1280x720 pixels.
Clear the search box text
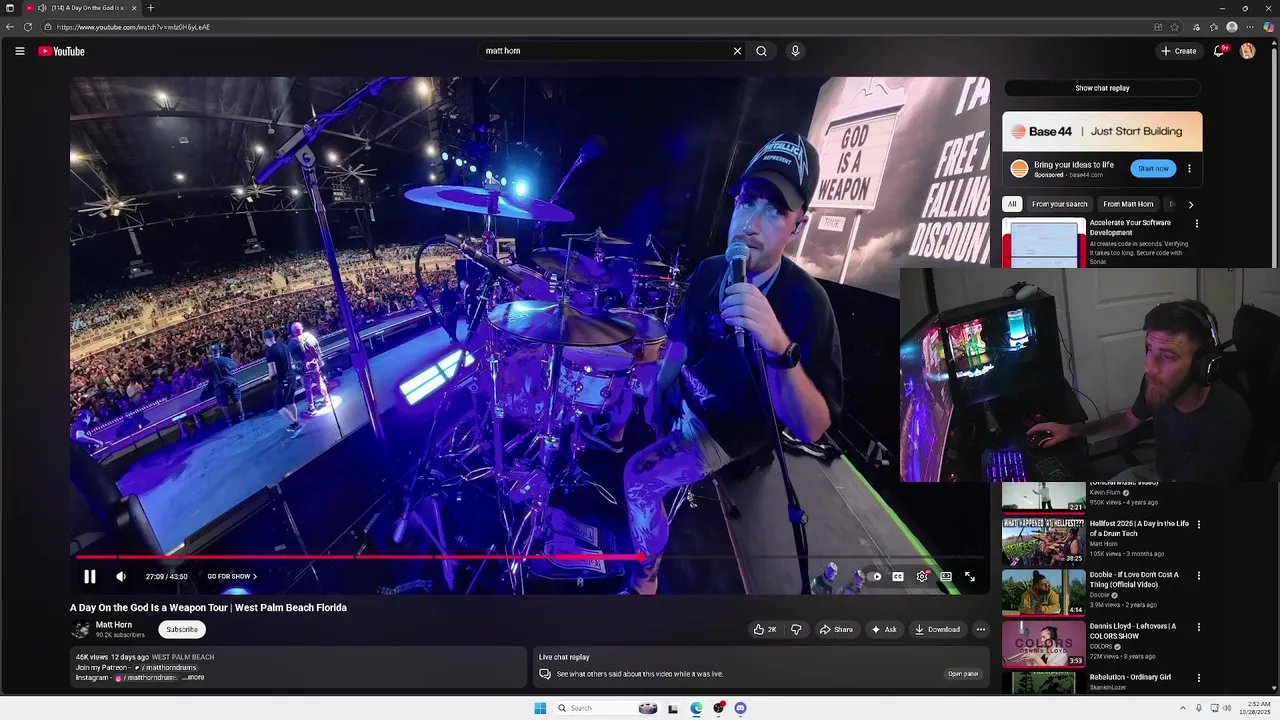click(x=737, y=51)
